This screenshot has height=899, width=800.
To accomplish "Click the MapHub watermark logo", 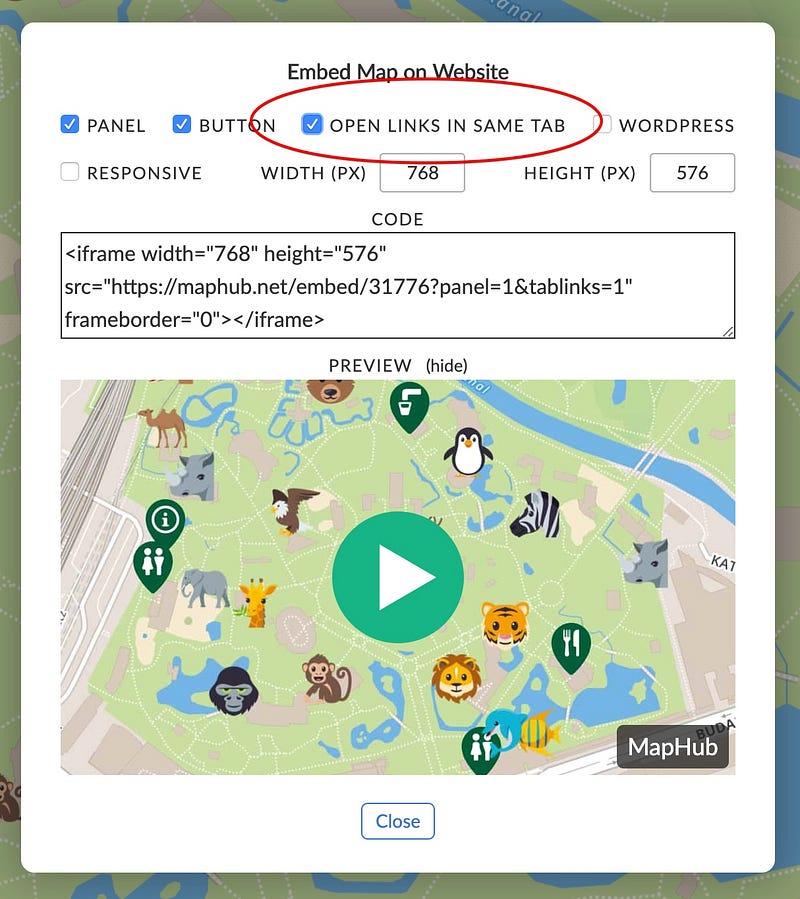I will (672, 745).
